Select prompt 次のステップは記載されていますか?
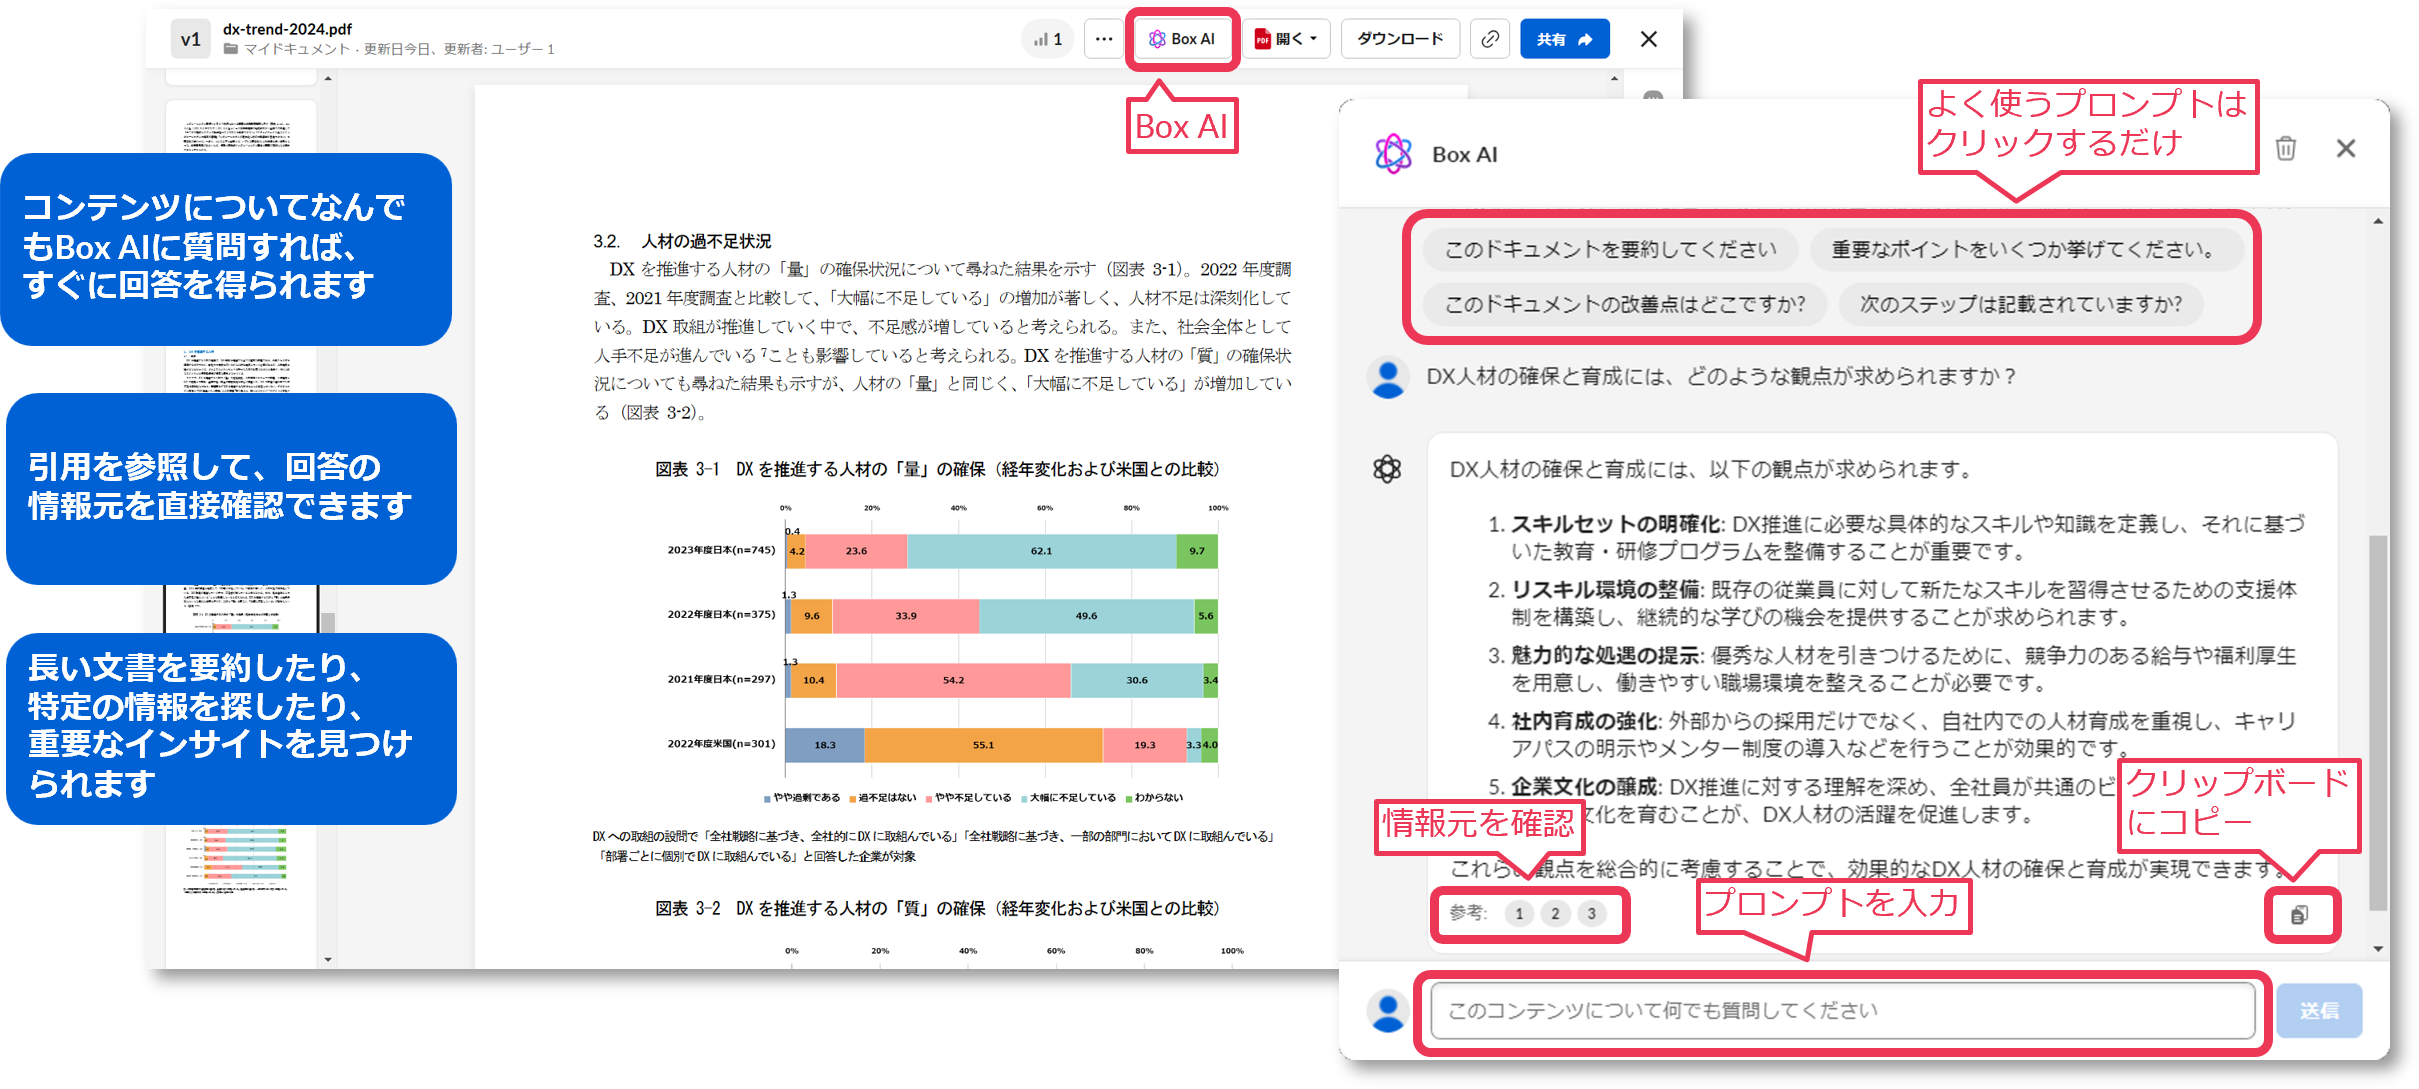 click(2020, 304)
